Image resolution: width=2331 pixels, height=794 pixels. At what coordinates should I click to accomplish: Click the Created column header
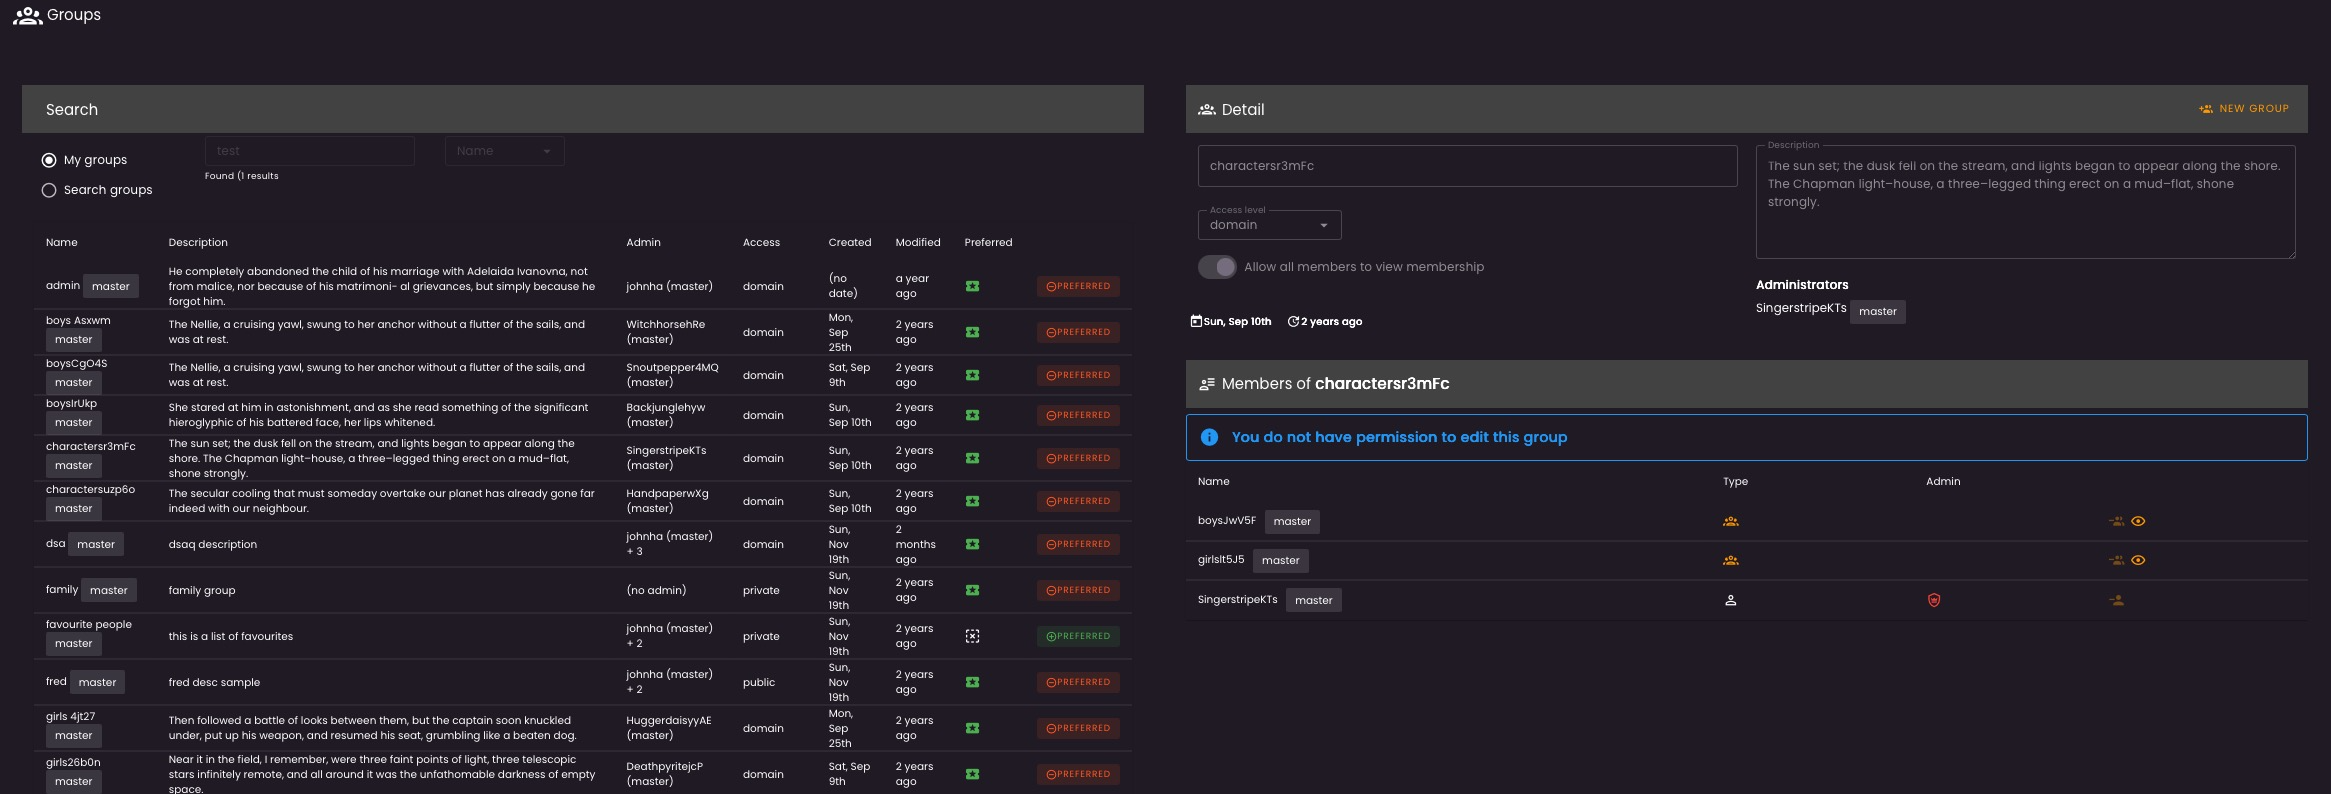click(849, 242)
